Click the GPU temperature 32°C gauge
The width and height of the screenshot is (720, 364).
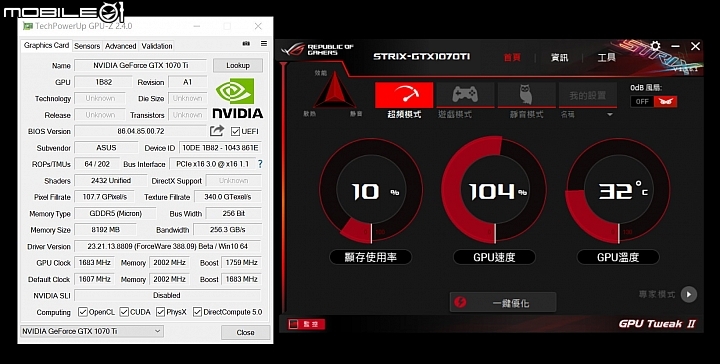(618, 191)
